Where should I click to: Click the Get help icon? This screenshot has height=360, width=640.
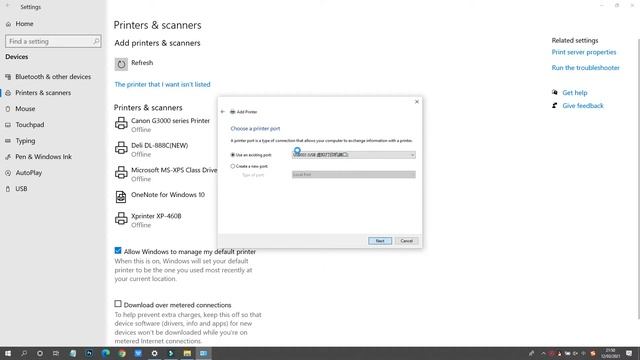[x=555, y=93]
